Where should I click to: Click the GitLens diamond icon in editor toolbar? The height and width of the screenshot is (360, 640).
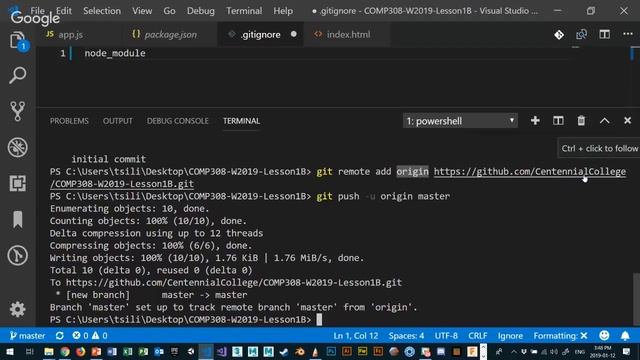pyautogui.click(x=559, y=35)
